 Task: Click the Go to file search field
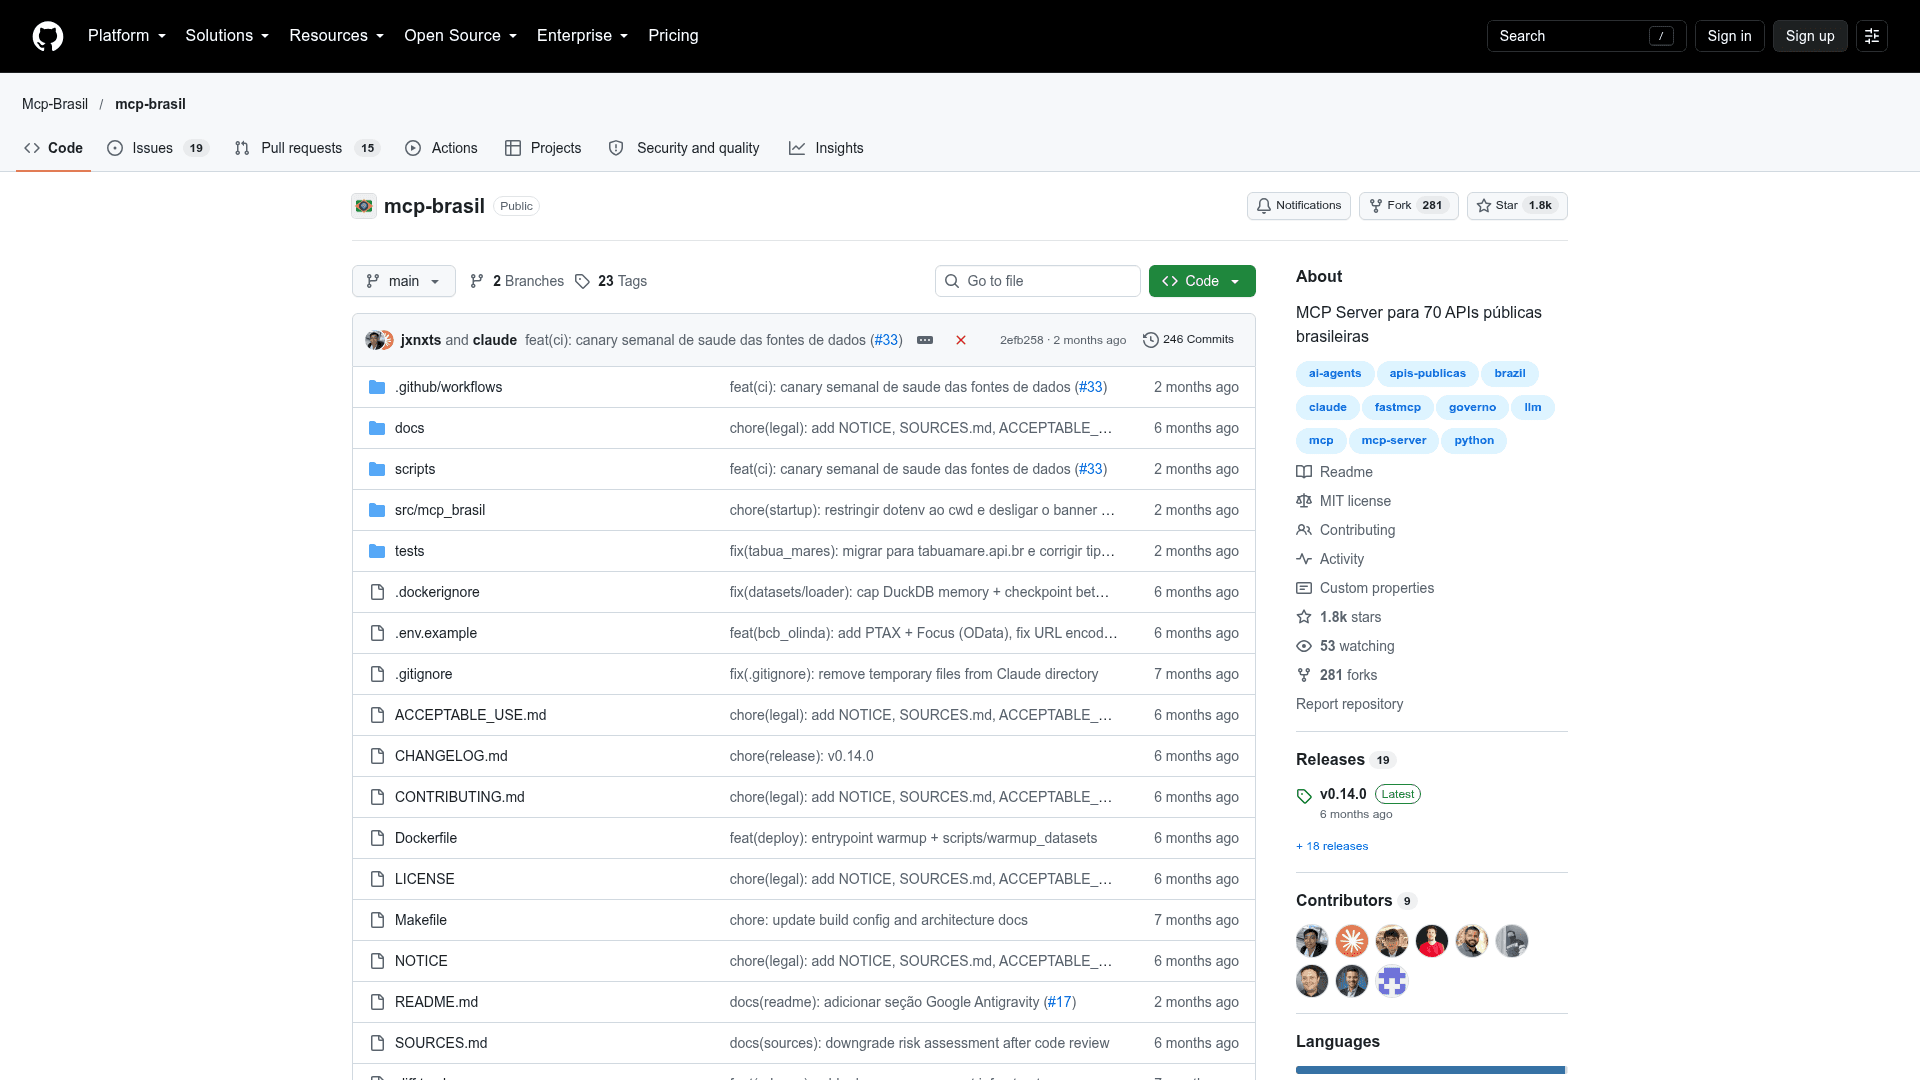(x=1038, y=281)
